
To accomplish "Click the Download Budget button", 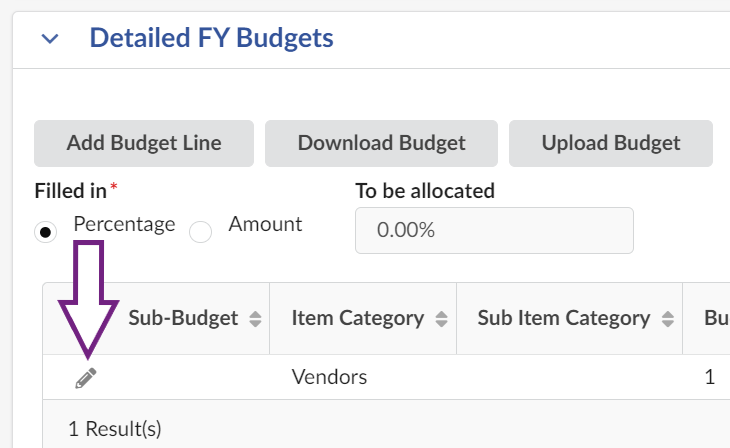I will [x=381, y=143].
